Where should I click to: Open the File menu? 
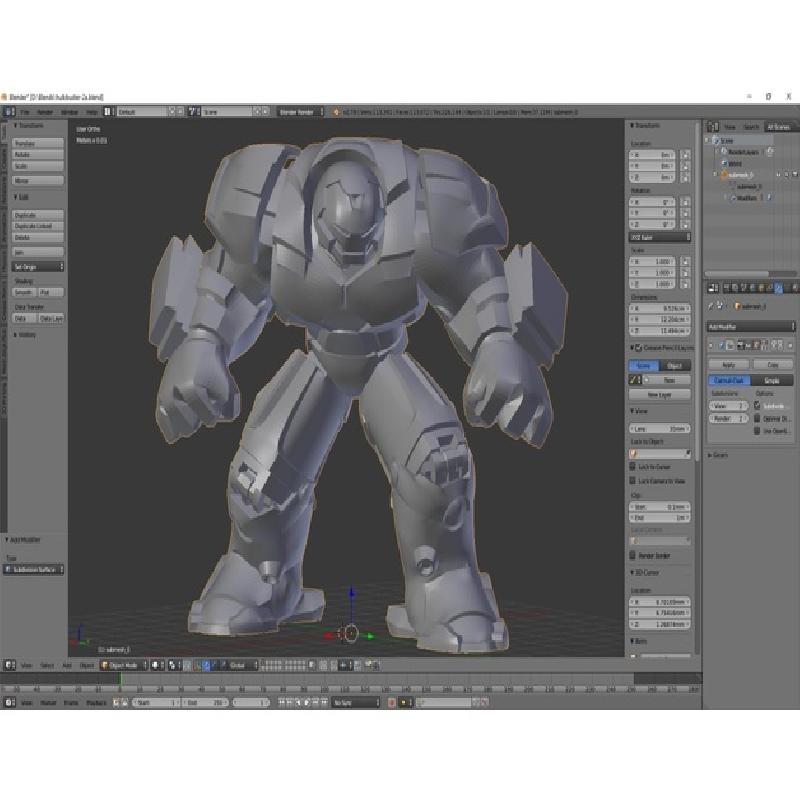pos(24,112)
